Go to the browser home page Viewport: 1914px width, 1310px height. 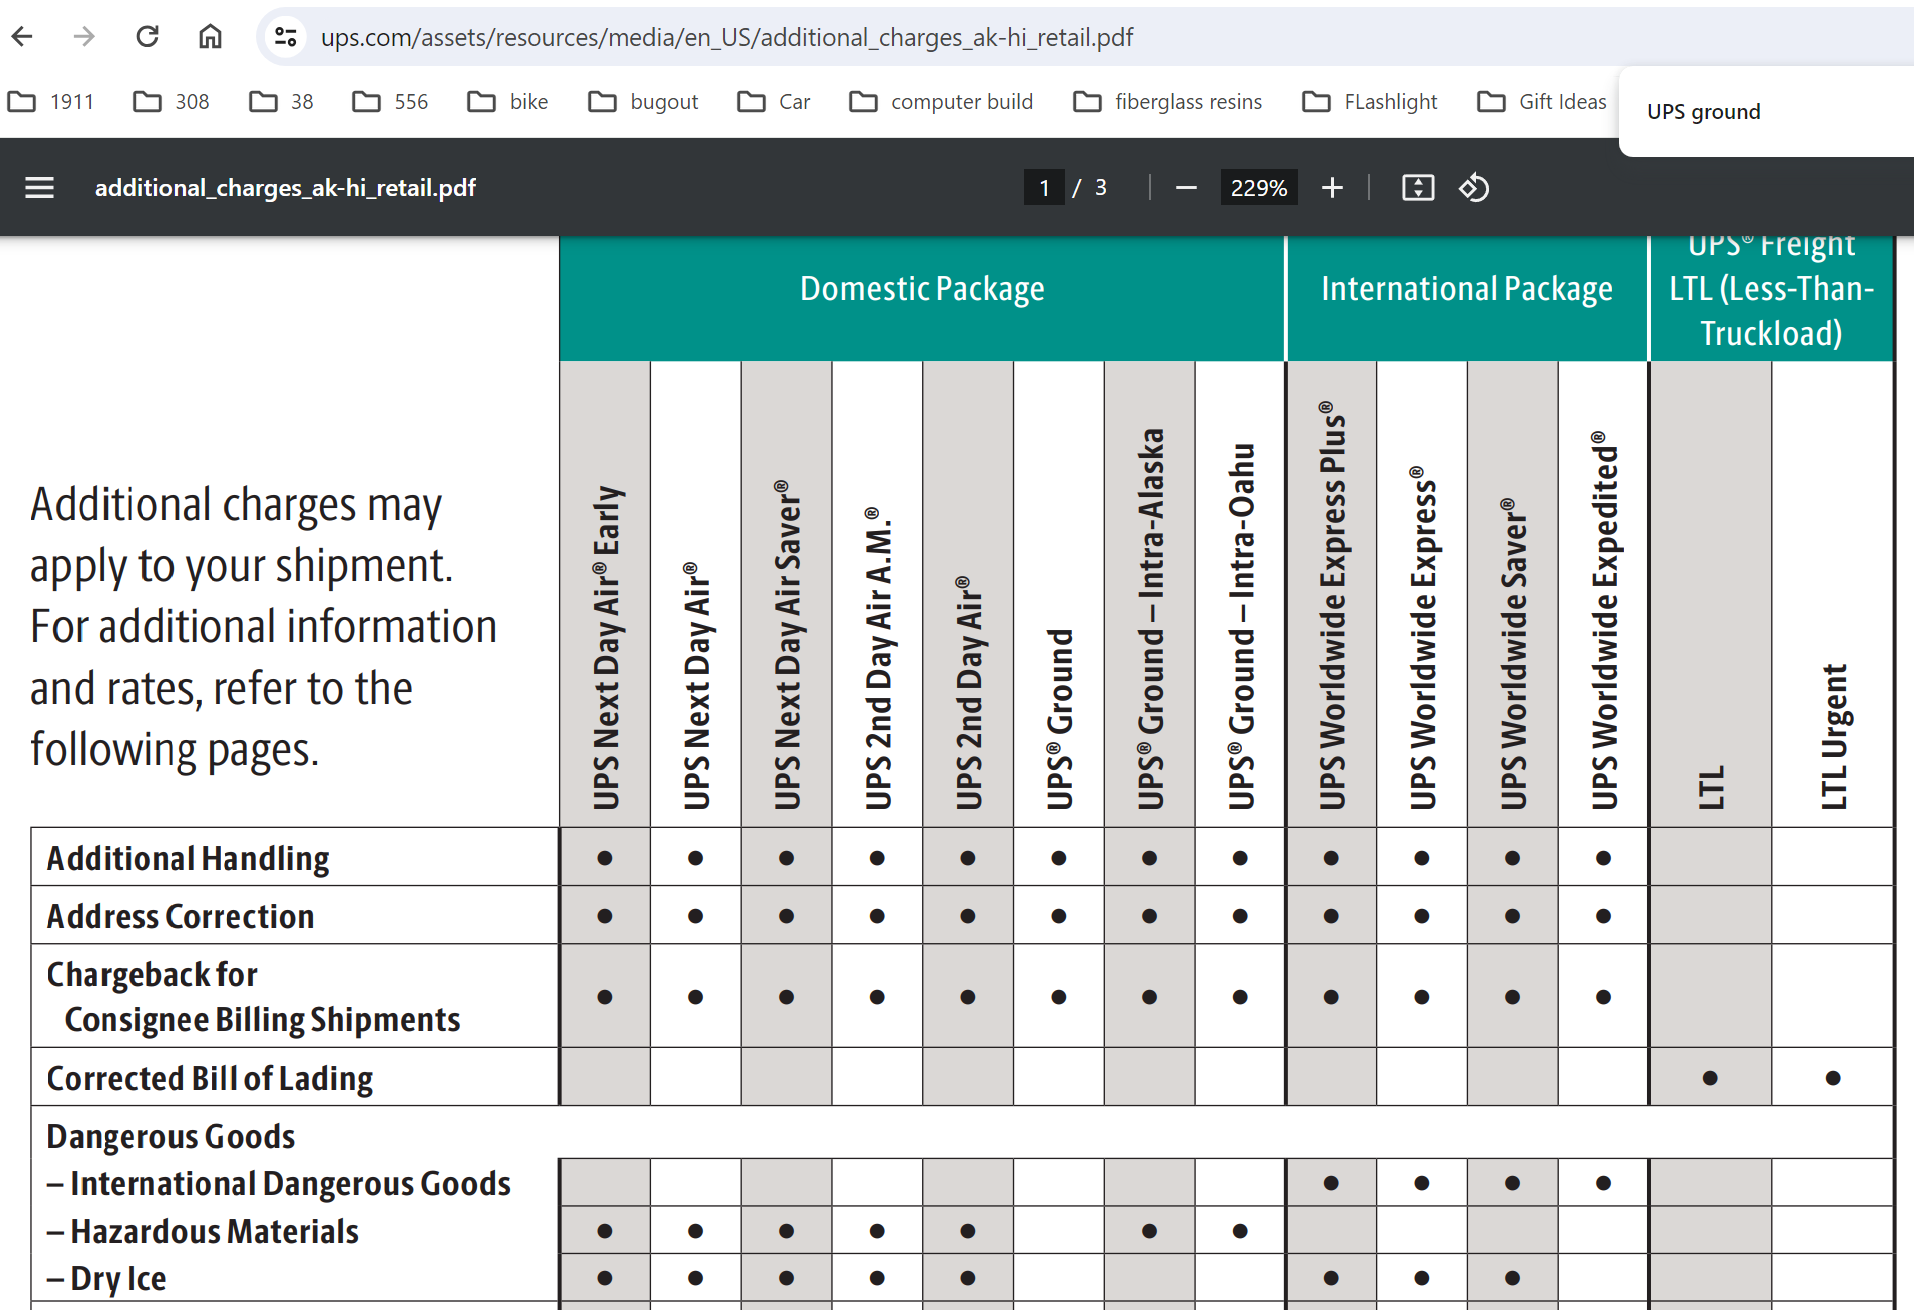[210, 37]
